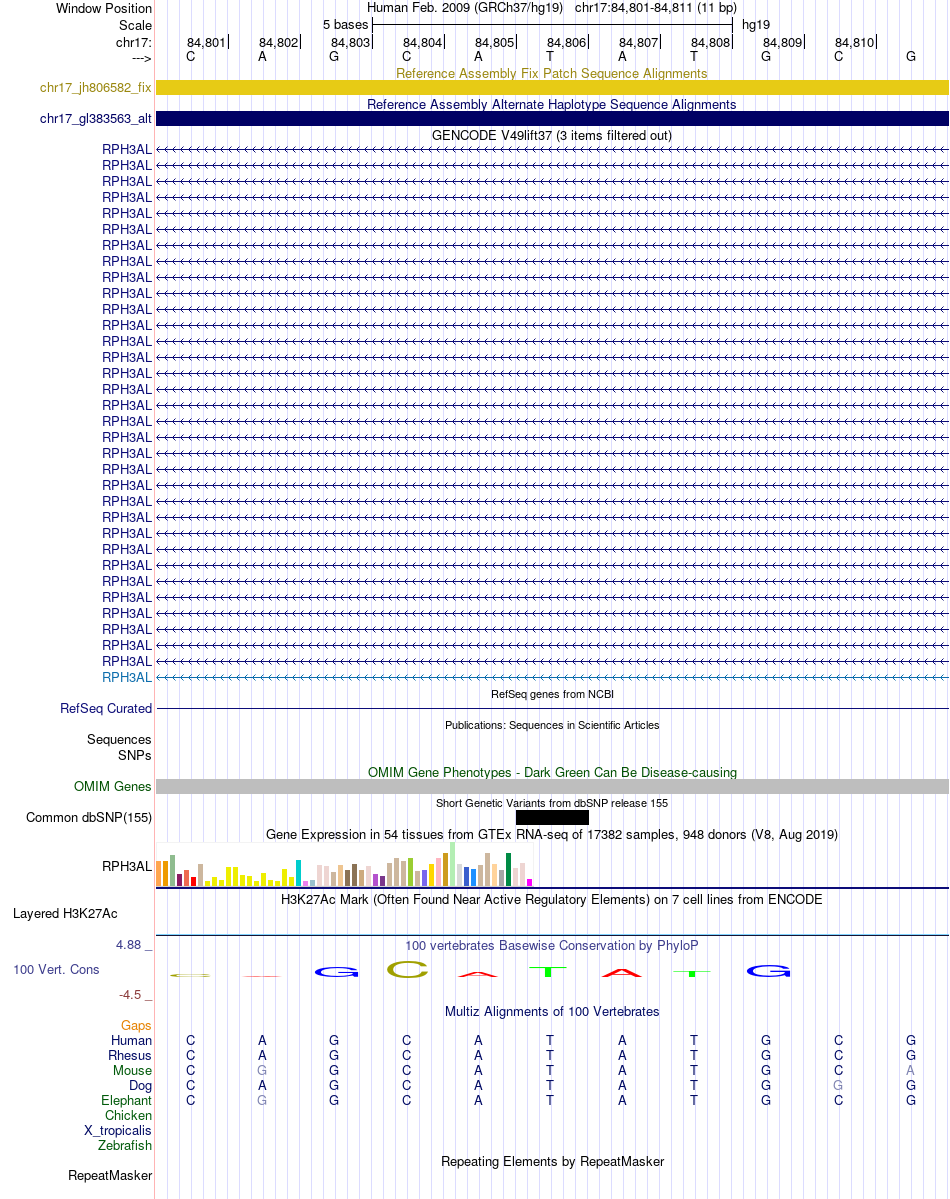Select the Chicken alignment row label
This screenshot has height=1199, width=950.
pyautogui.click(x=129, y=1116)
